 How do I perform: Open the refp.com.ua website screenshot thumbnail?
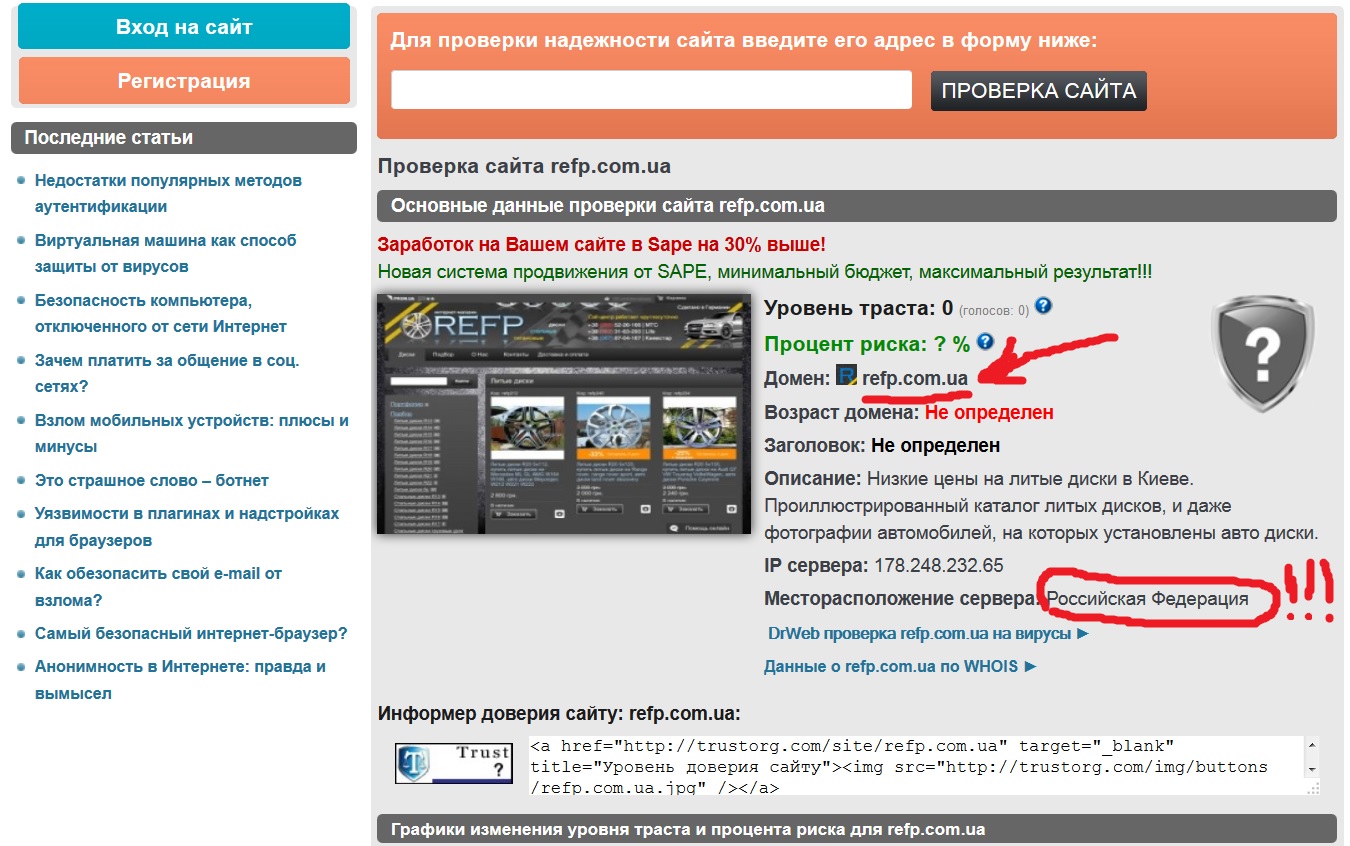click(563, 413)
